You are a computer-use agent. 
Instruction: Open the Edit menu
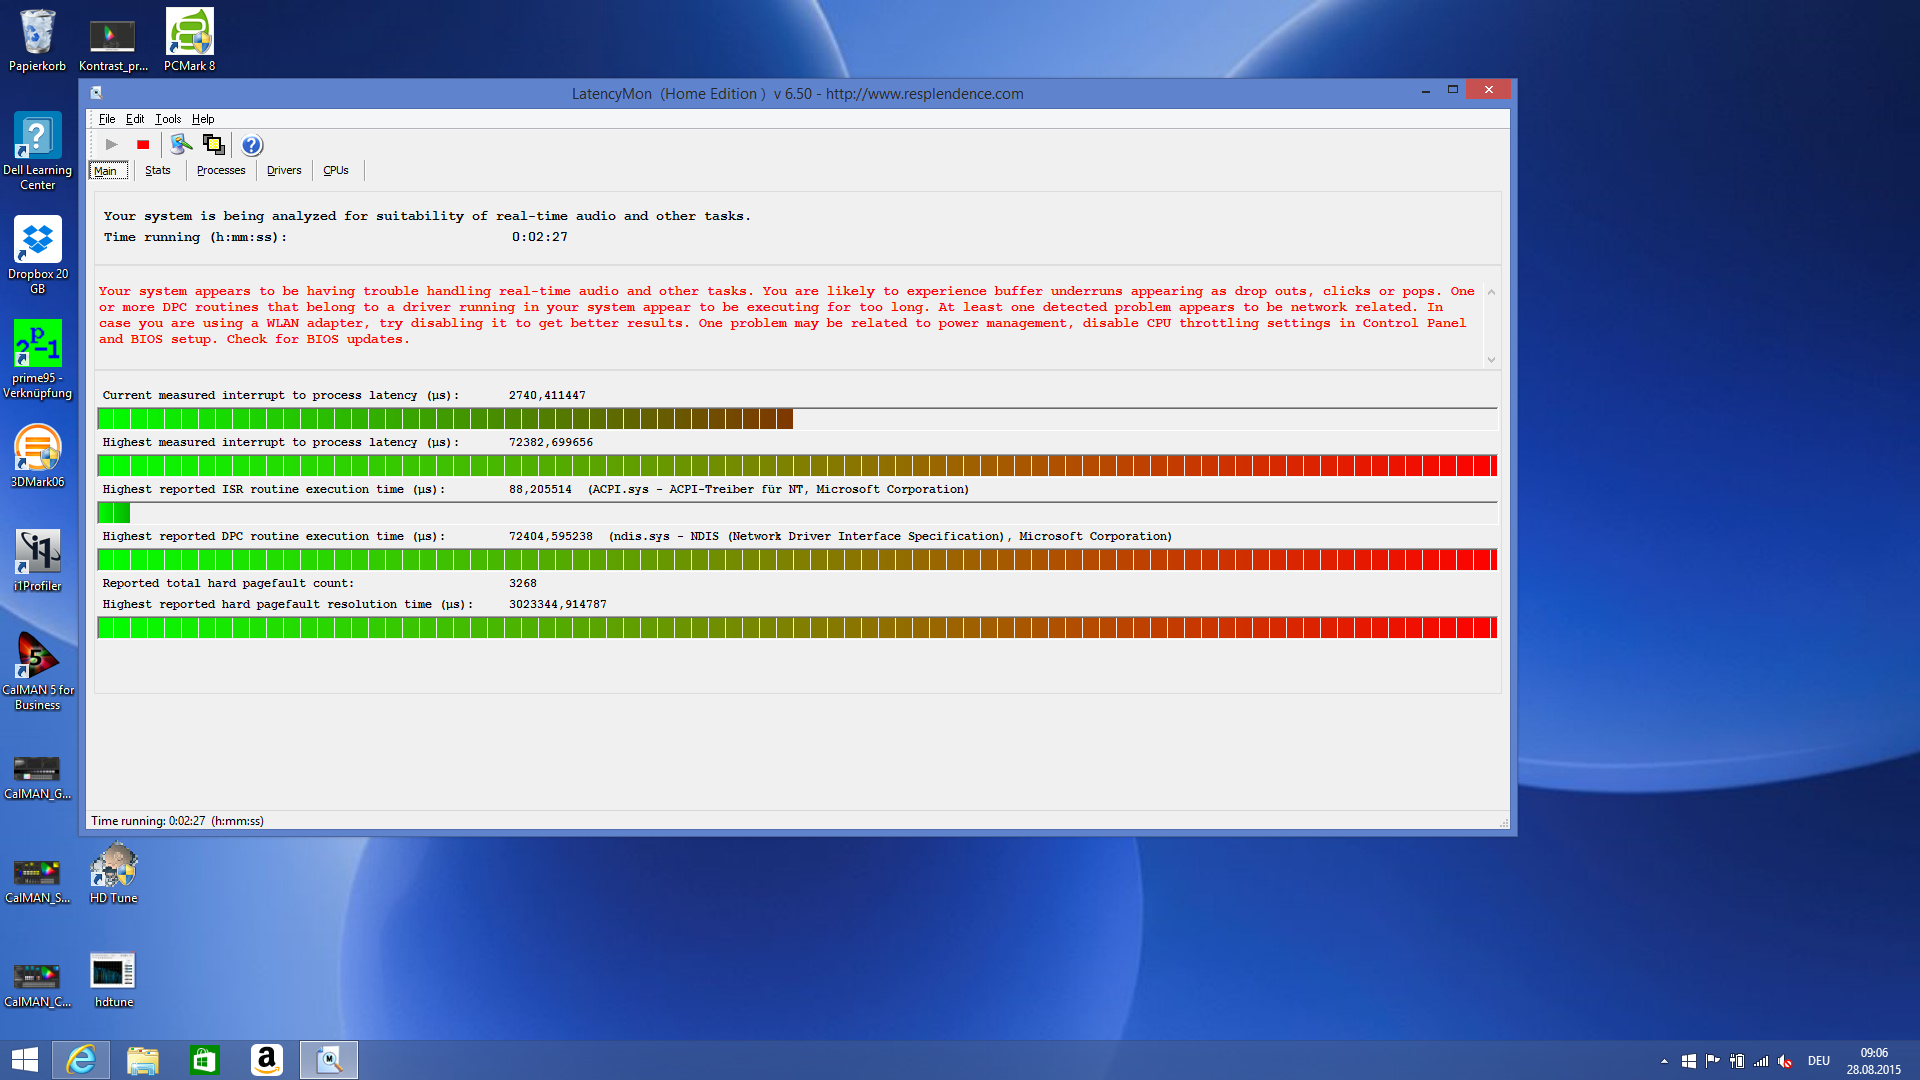click(135, 119)
